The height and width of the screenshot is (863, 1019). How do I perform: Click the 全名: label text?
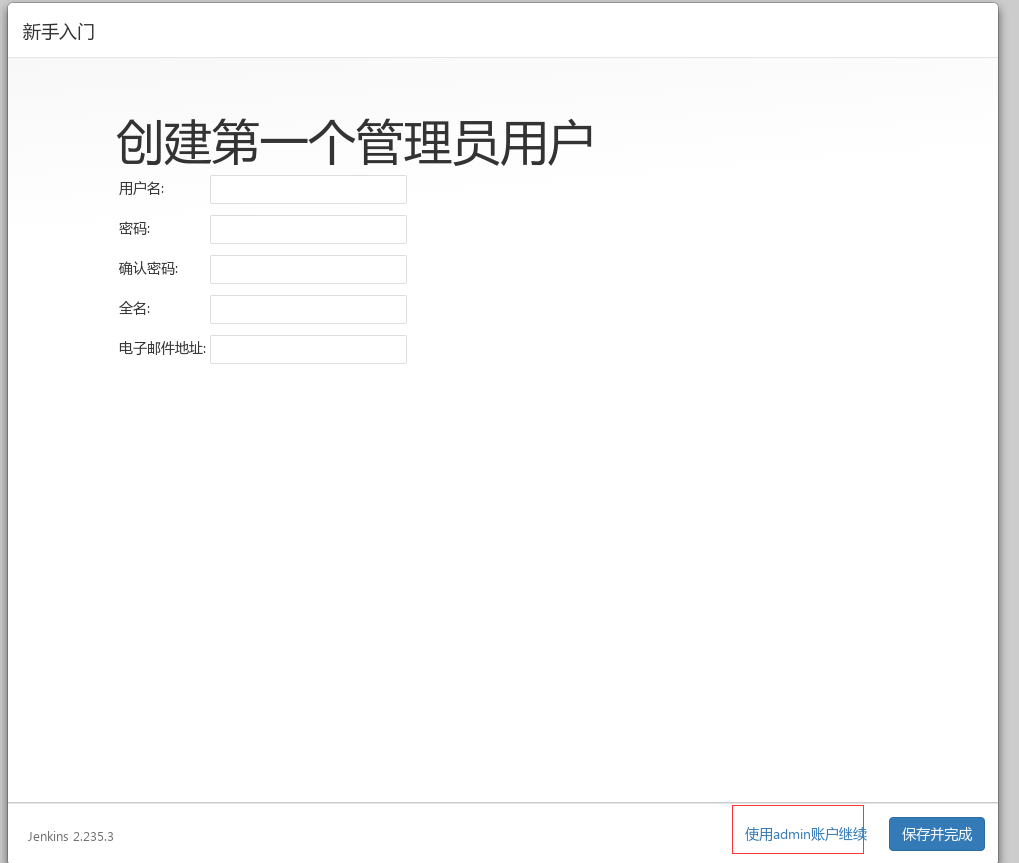point(134,309)
